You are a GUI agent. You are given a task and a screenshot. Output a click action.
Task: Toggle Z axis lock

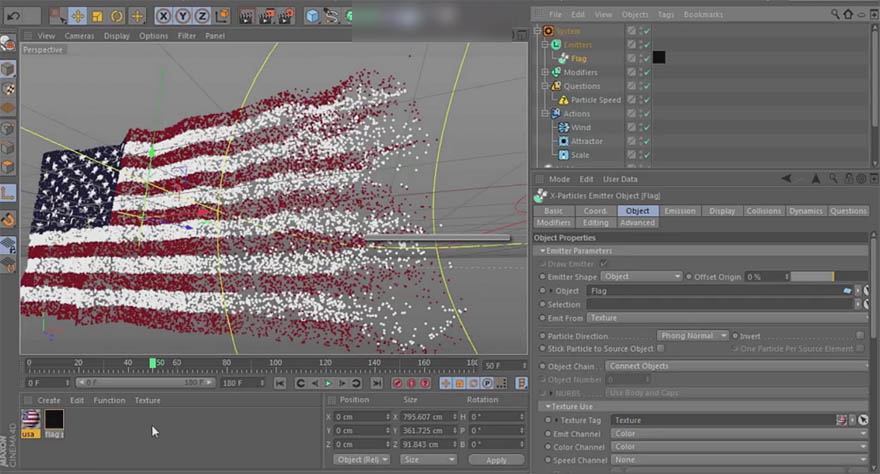202,16
